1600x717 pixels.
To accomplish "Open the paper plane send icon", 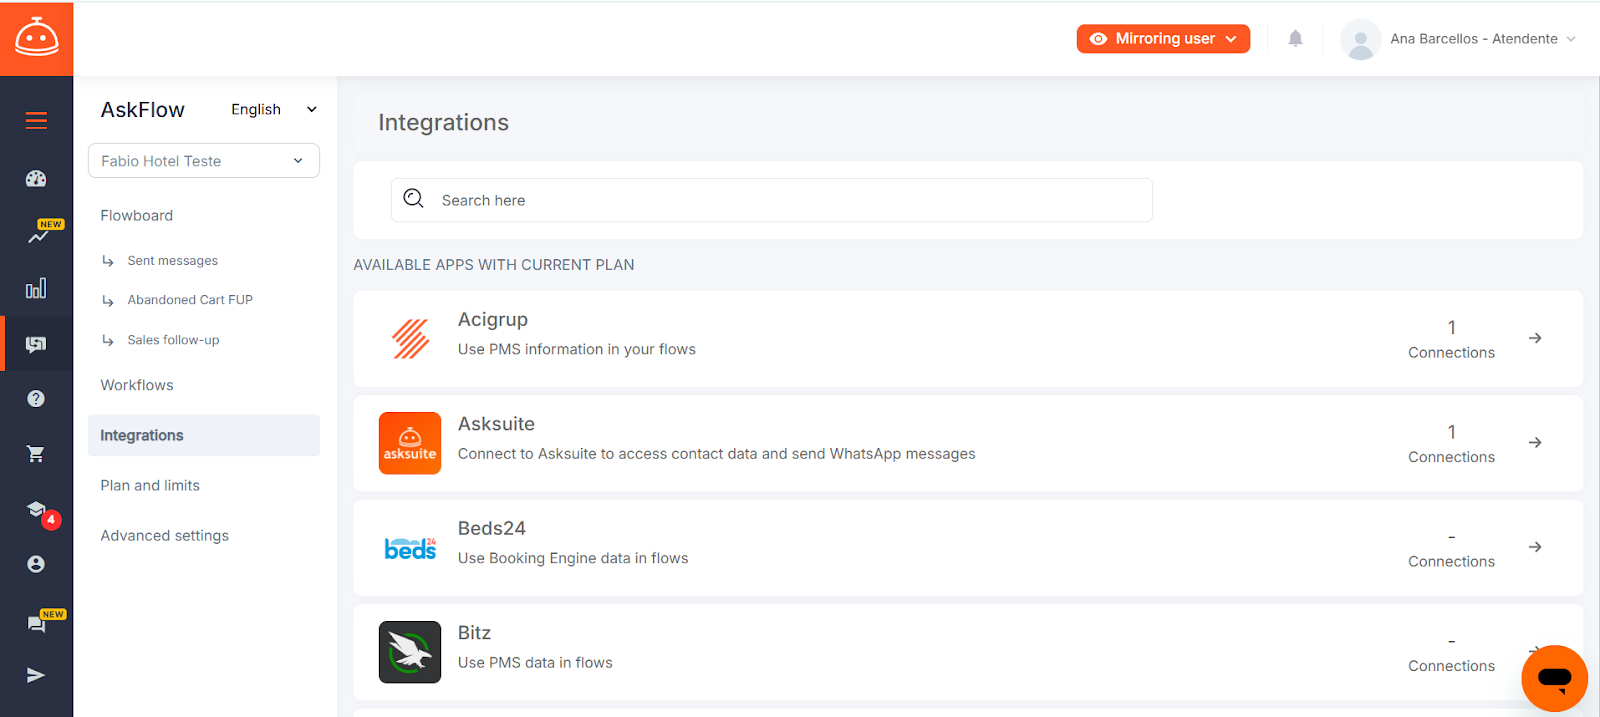I will 36,675.
